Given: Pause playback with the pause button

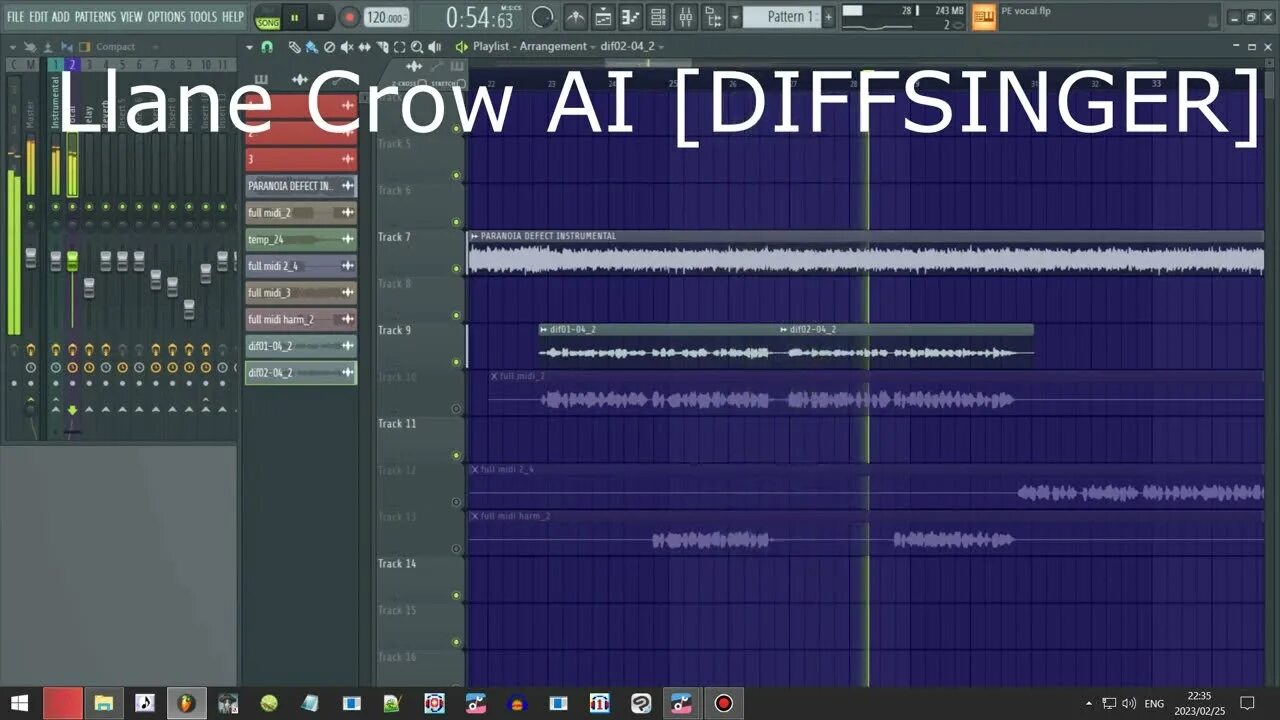Looking at the screenshot, I should (x=295, y=17).
